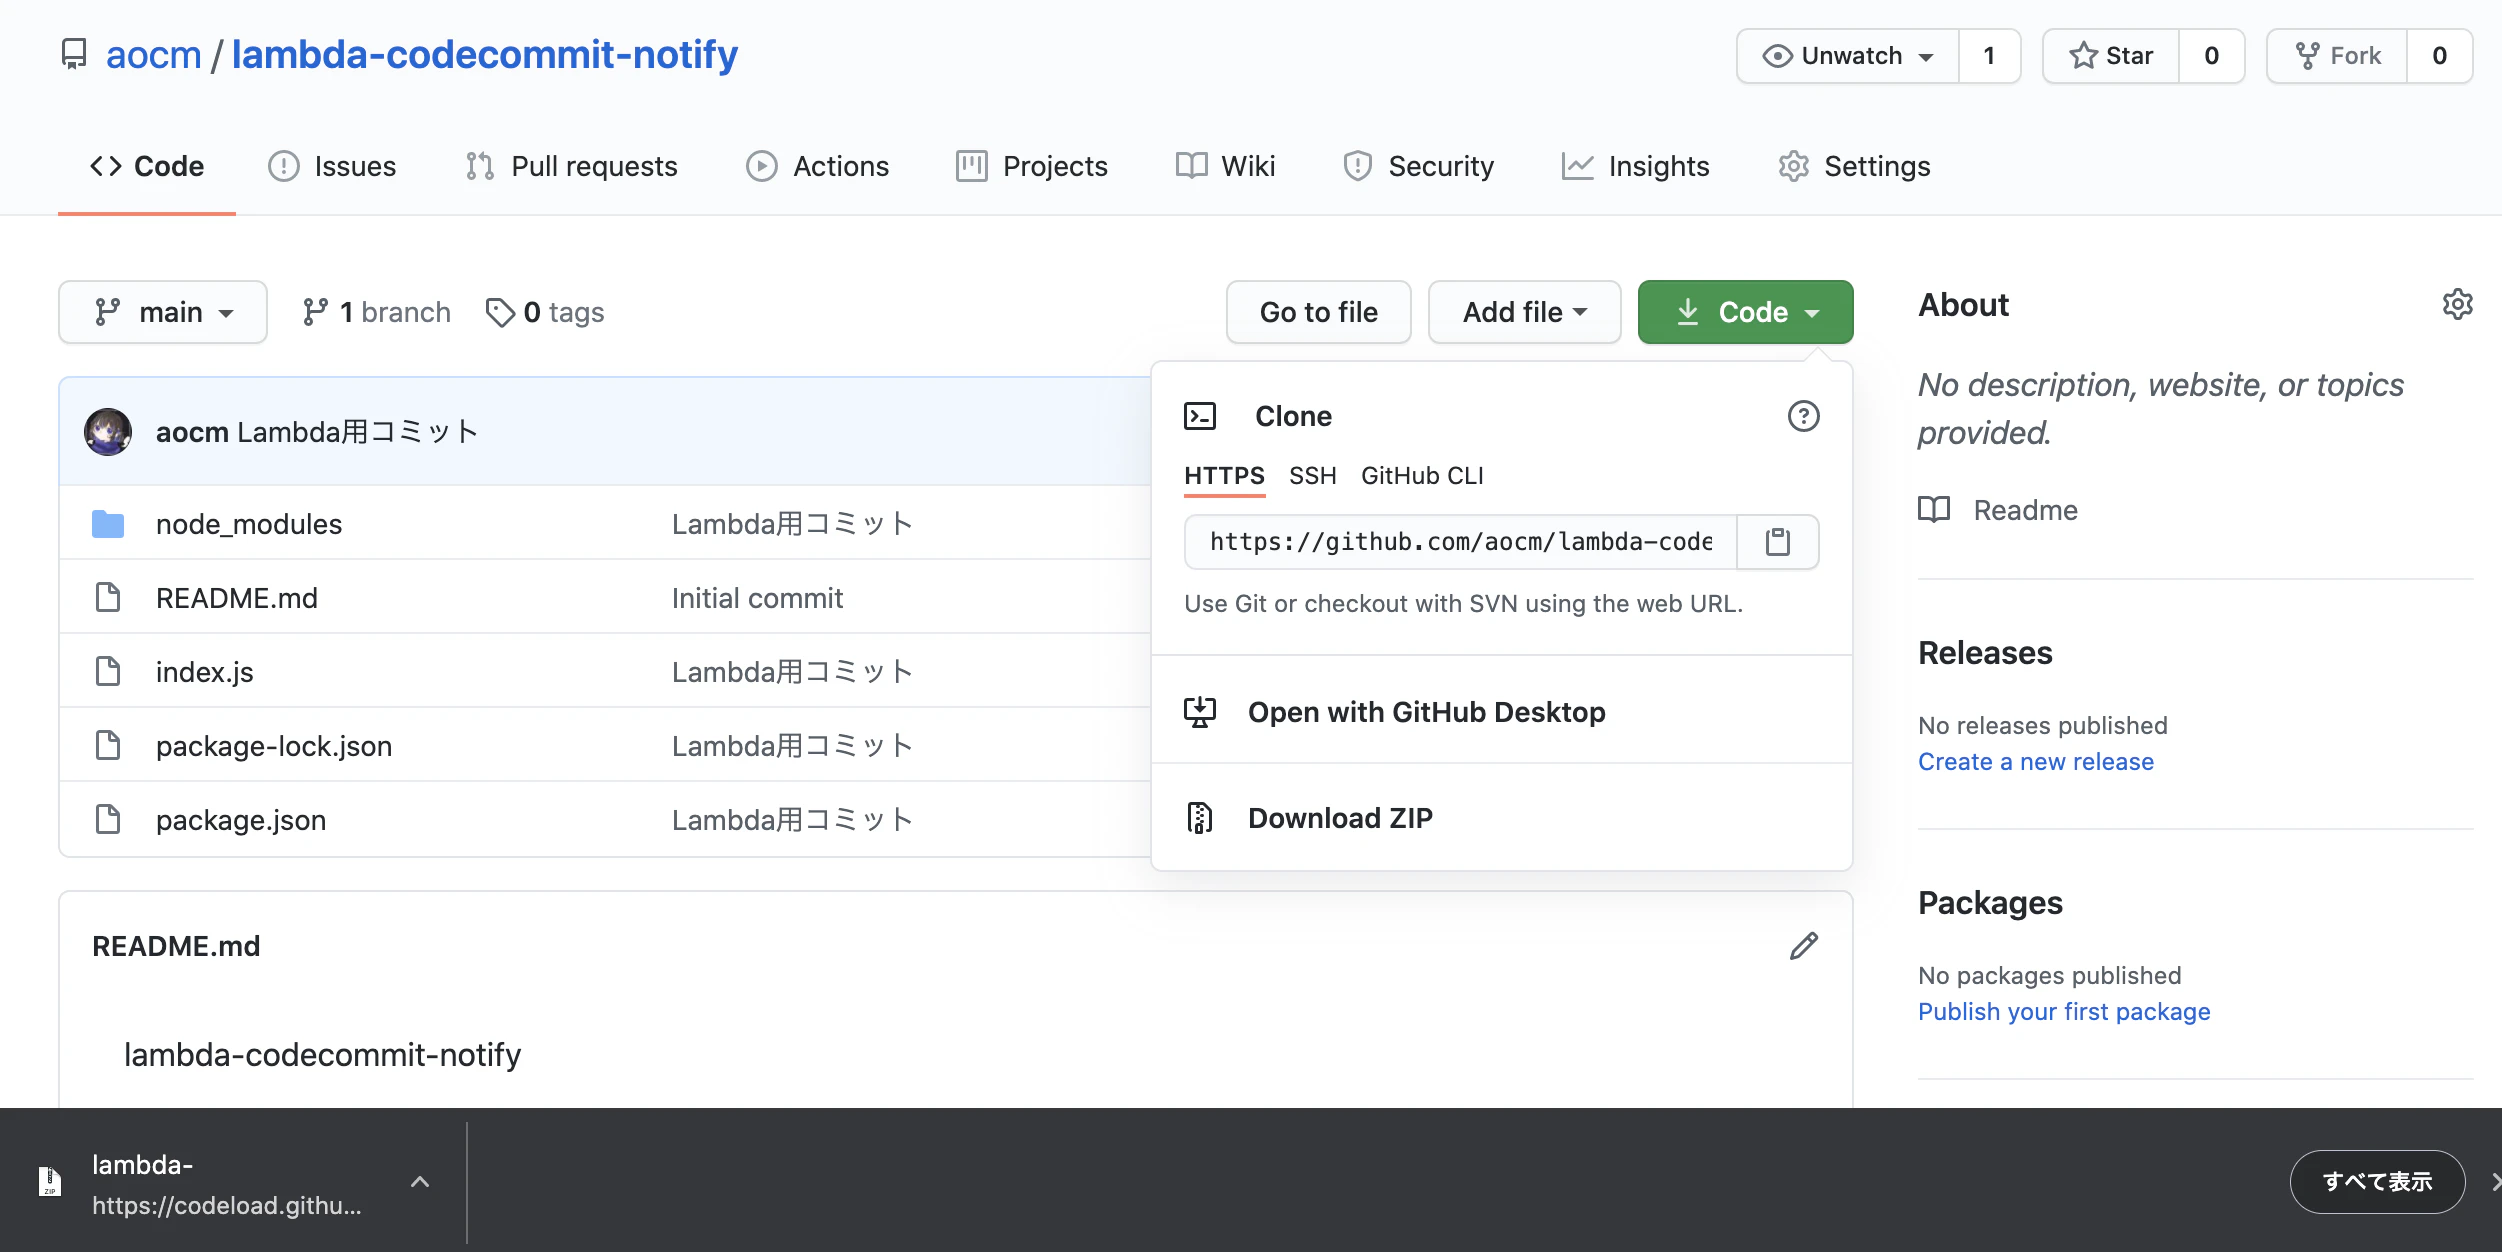Open the 1 branch link
Image resolution: width=2502 pixels, height=1252 pixels.
point(377,312)
